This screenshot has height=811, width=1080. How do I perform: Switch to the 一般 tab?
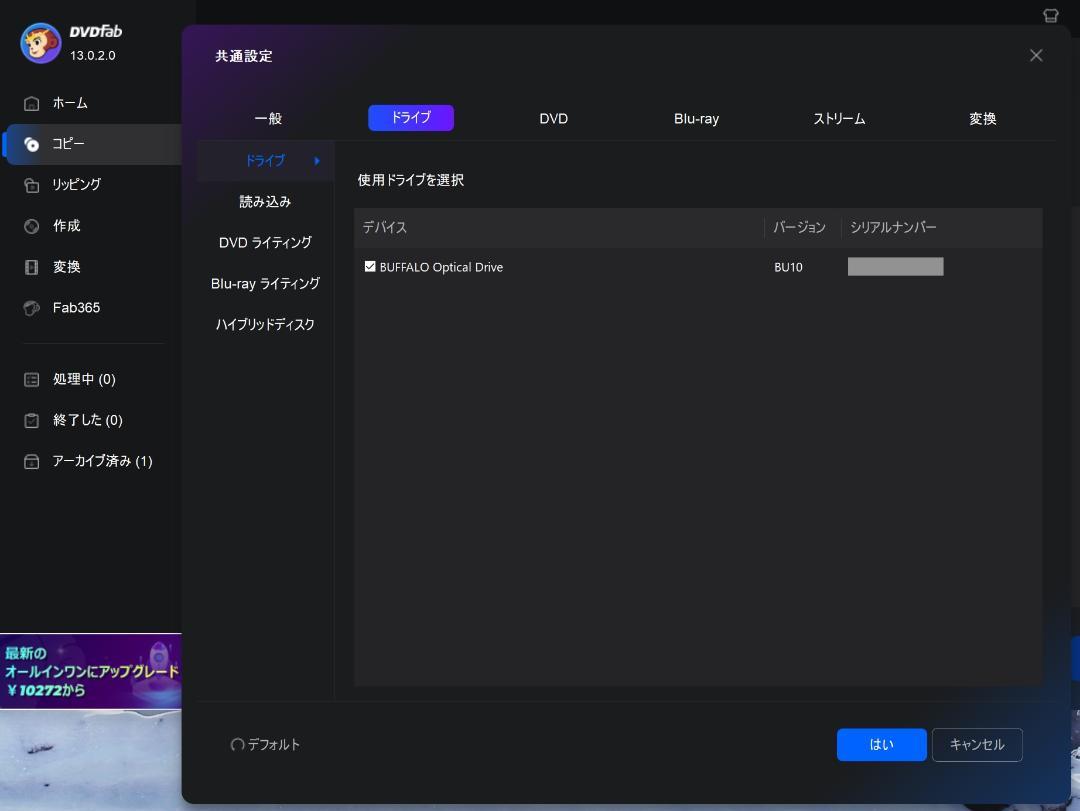pyautogui.click(x=268, y=119)
